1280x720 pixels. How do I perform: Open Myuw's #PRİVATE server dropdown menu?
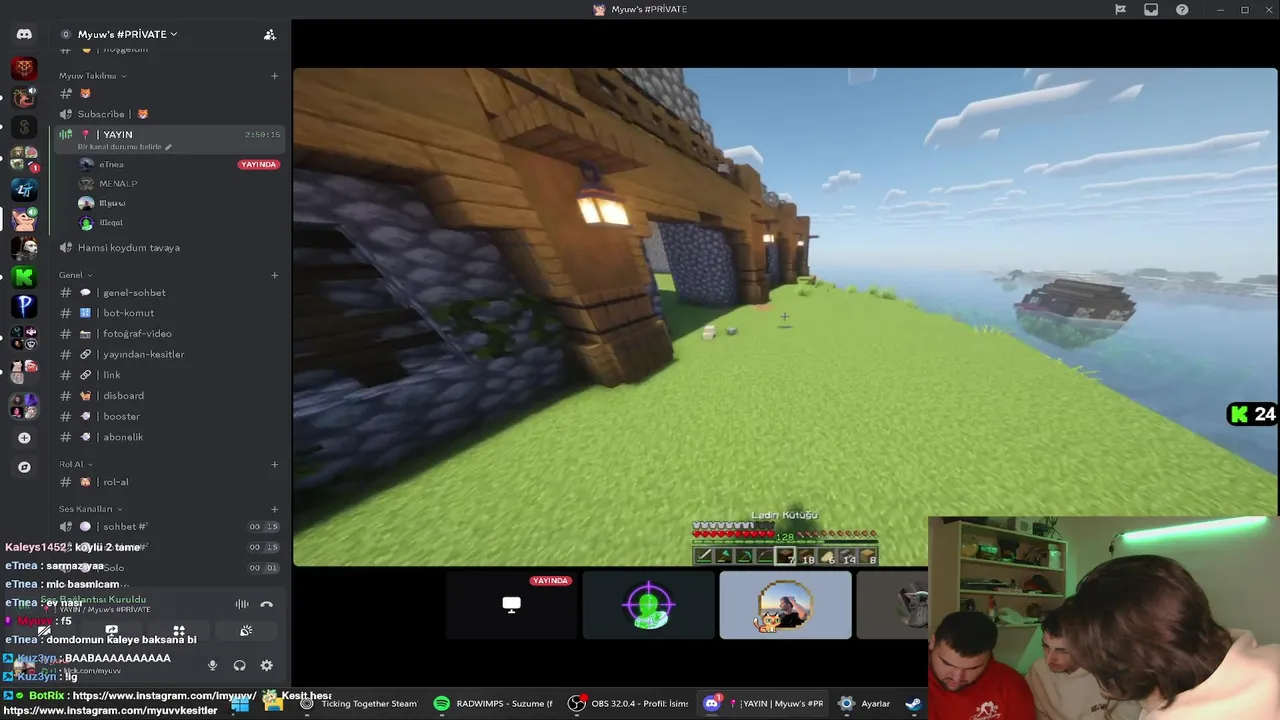pos(127,34)
